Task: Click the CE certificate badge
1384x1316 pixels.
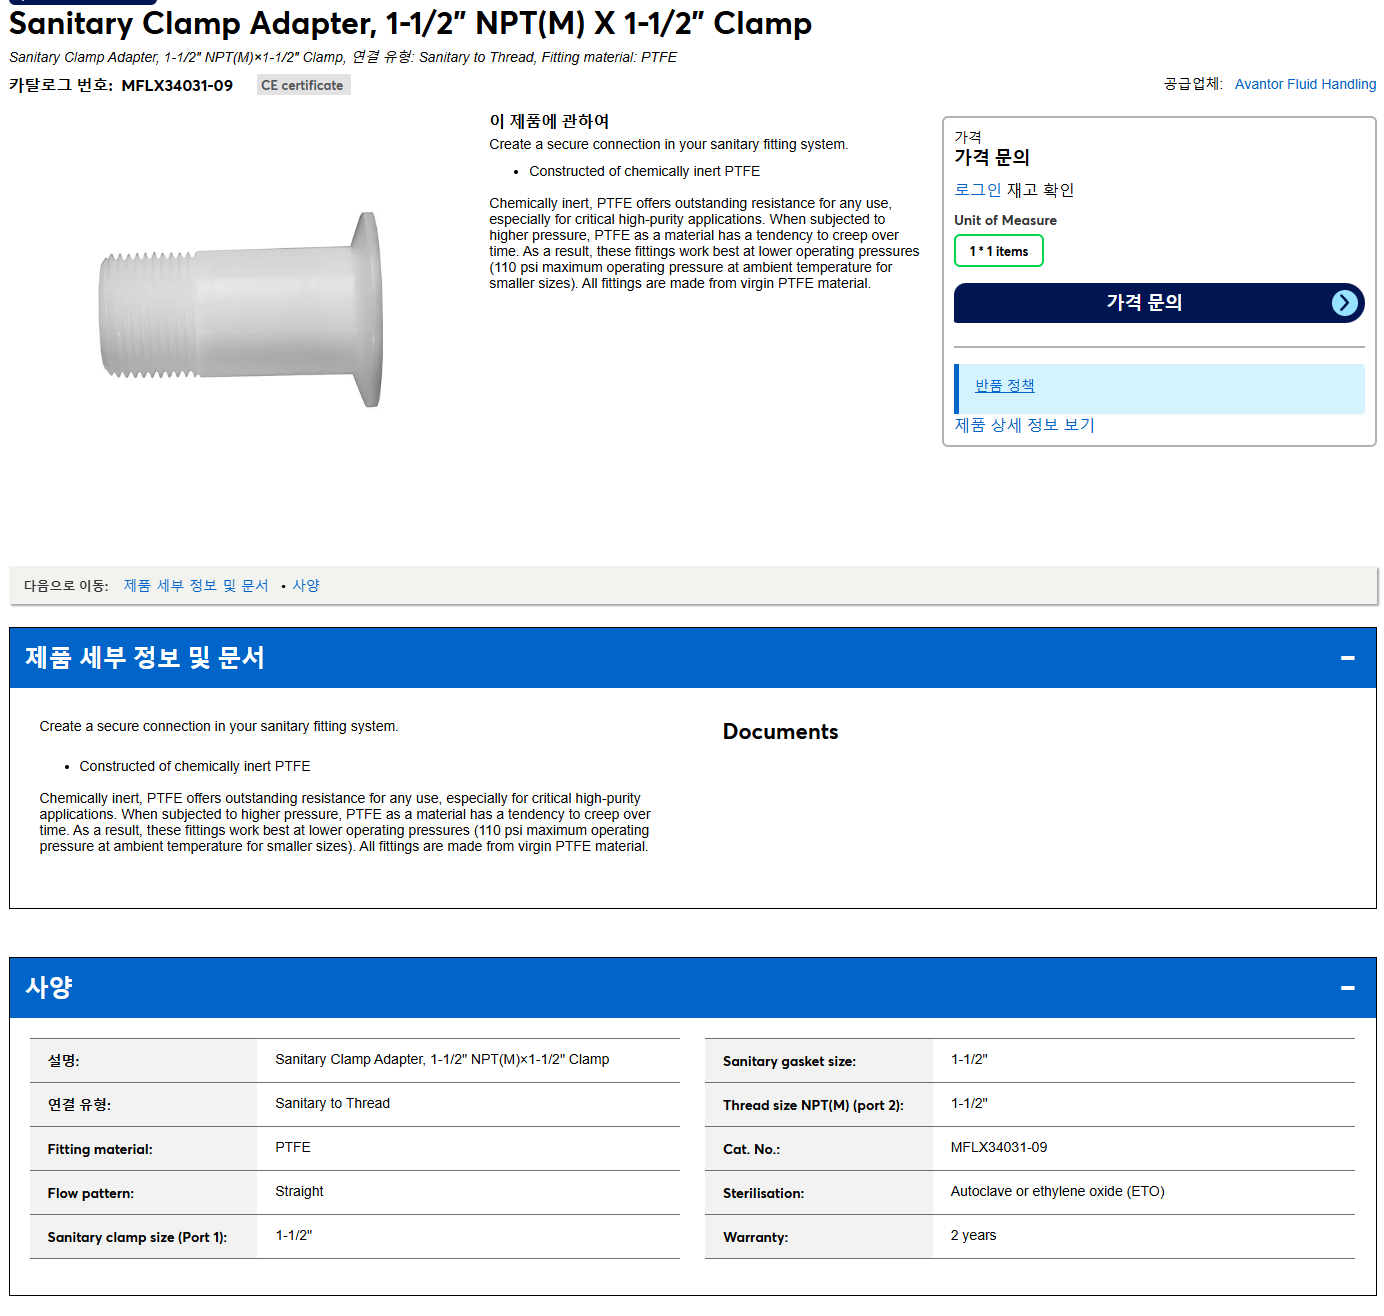Action: pos(303,85)
